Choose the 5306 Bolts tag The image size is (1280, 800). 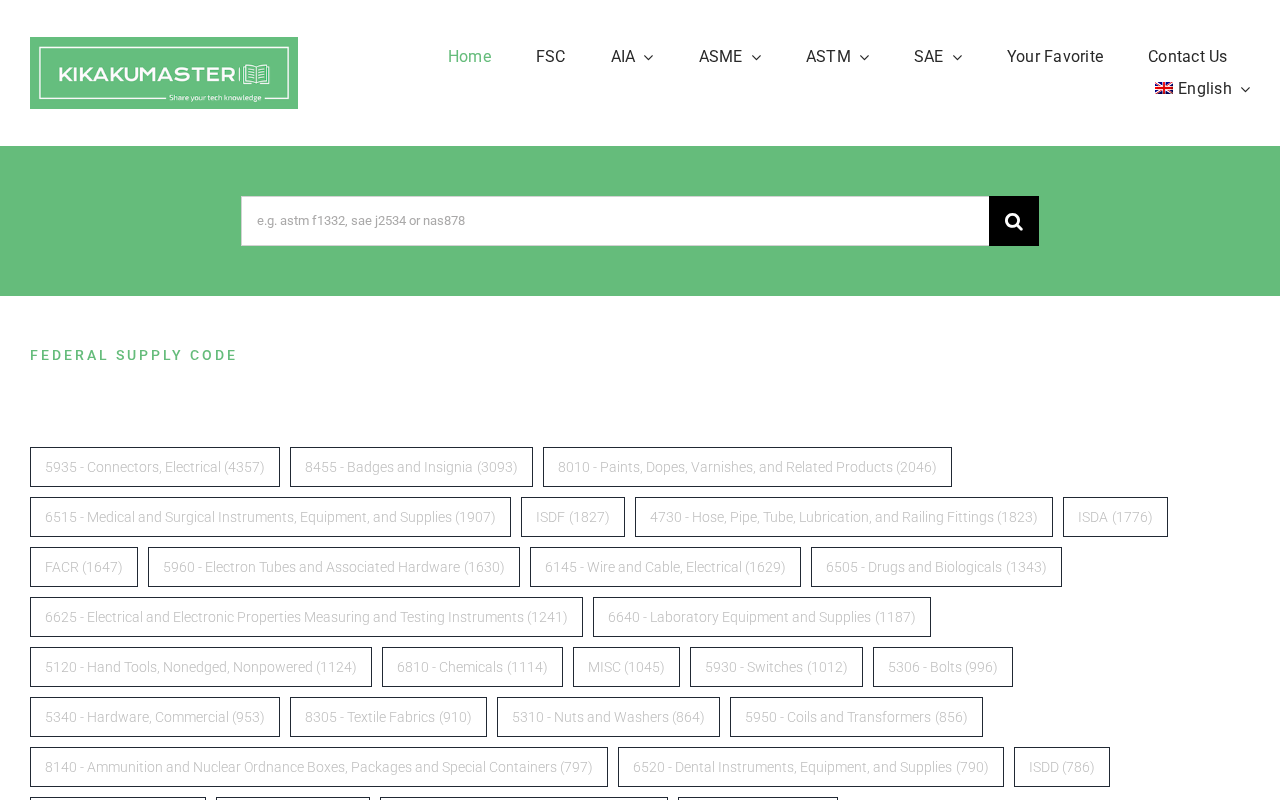(943, 667)
